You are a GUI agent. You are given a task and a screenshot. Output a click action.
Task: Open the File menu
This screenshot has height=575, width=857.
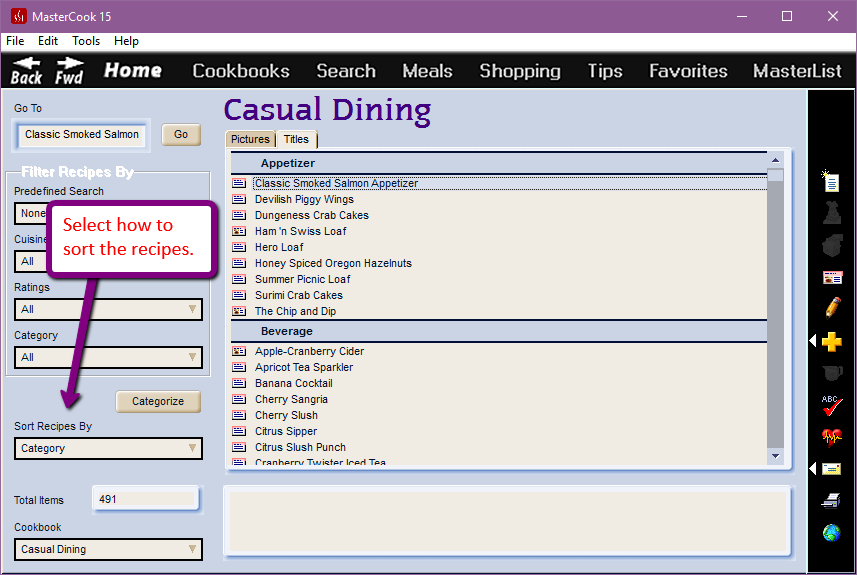click(15, 41)
